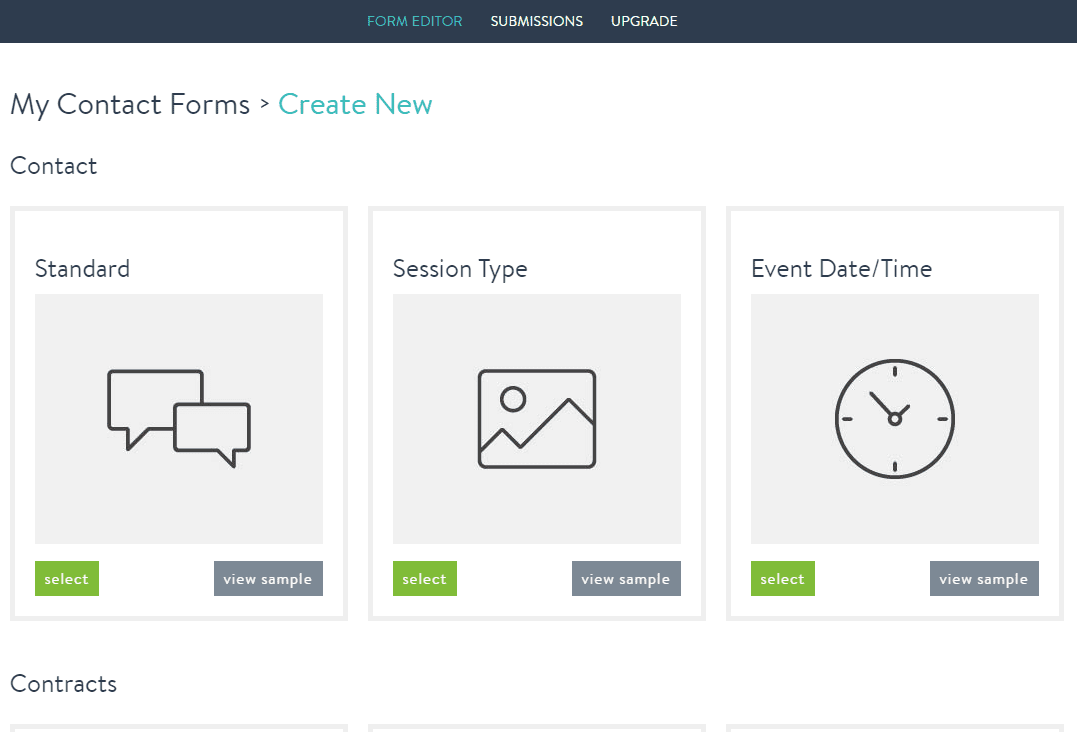The image size is (1077, 732).
Task: Go back to My Contact Forms
Action: click(129, 103)
